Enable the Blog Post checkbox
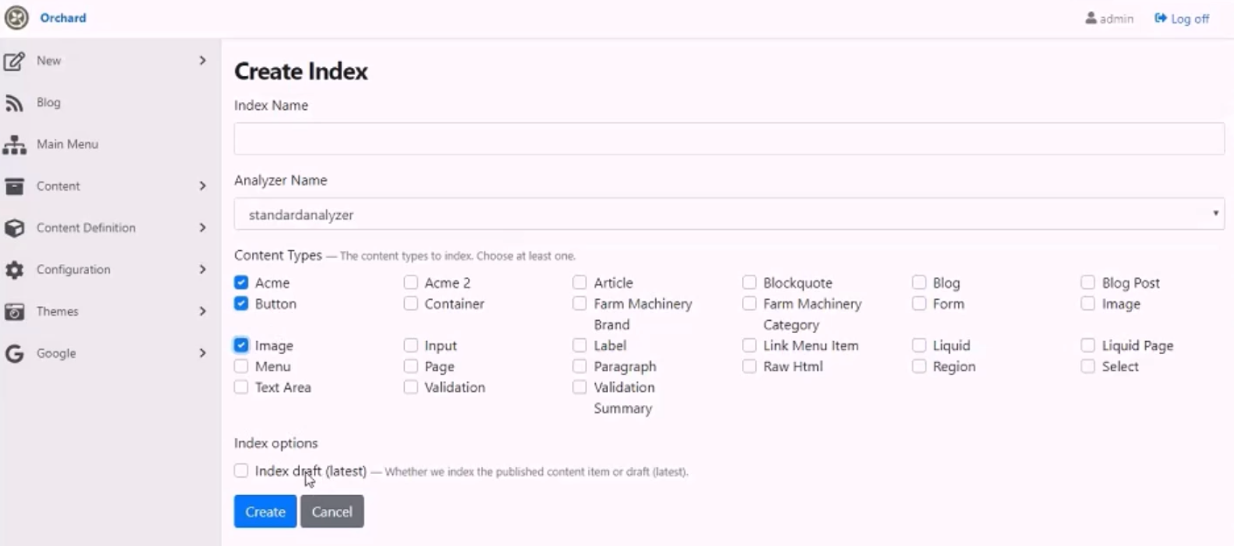 [1088, 283]
